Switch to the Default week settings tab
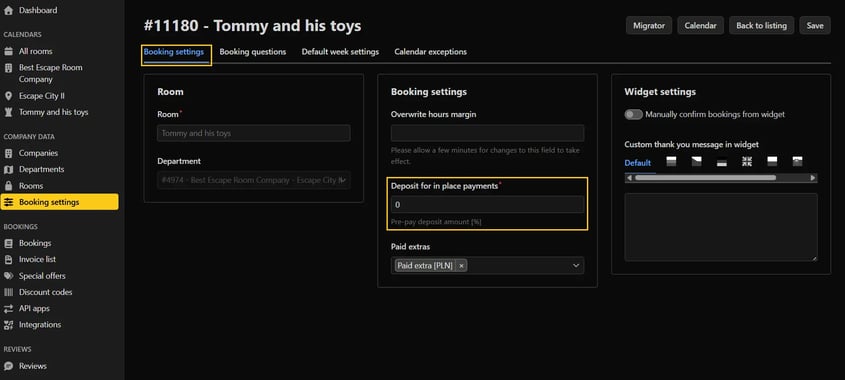 tap(340, 52)
